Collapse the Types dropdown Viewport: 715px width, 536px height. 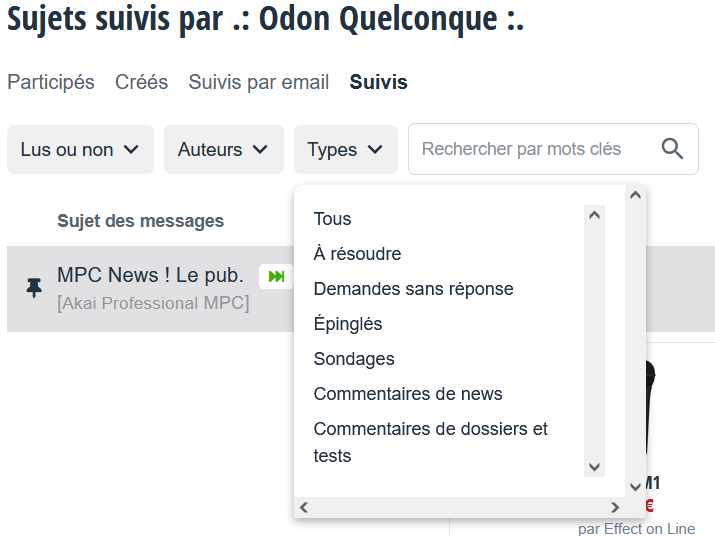(346, 150)
